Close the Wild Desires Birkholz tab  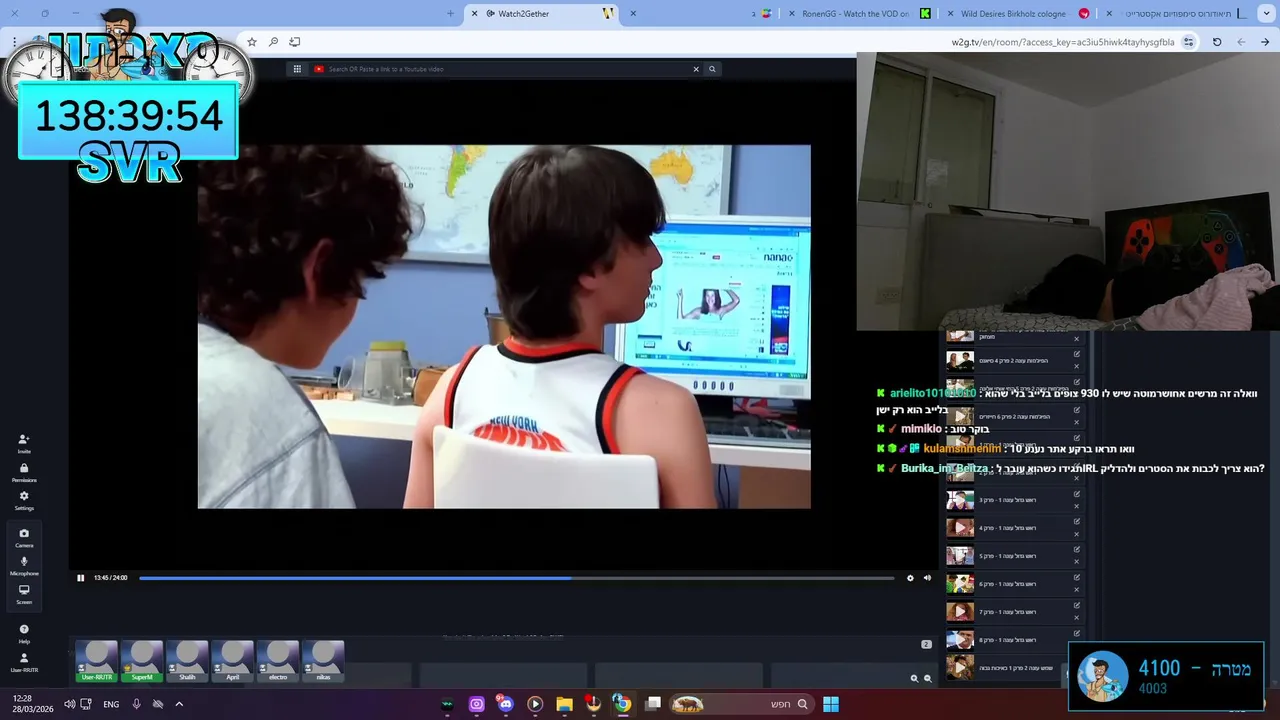[949, 13]
